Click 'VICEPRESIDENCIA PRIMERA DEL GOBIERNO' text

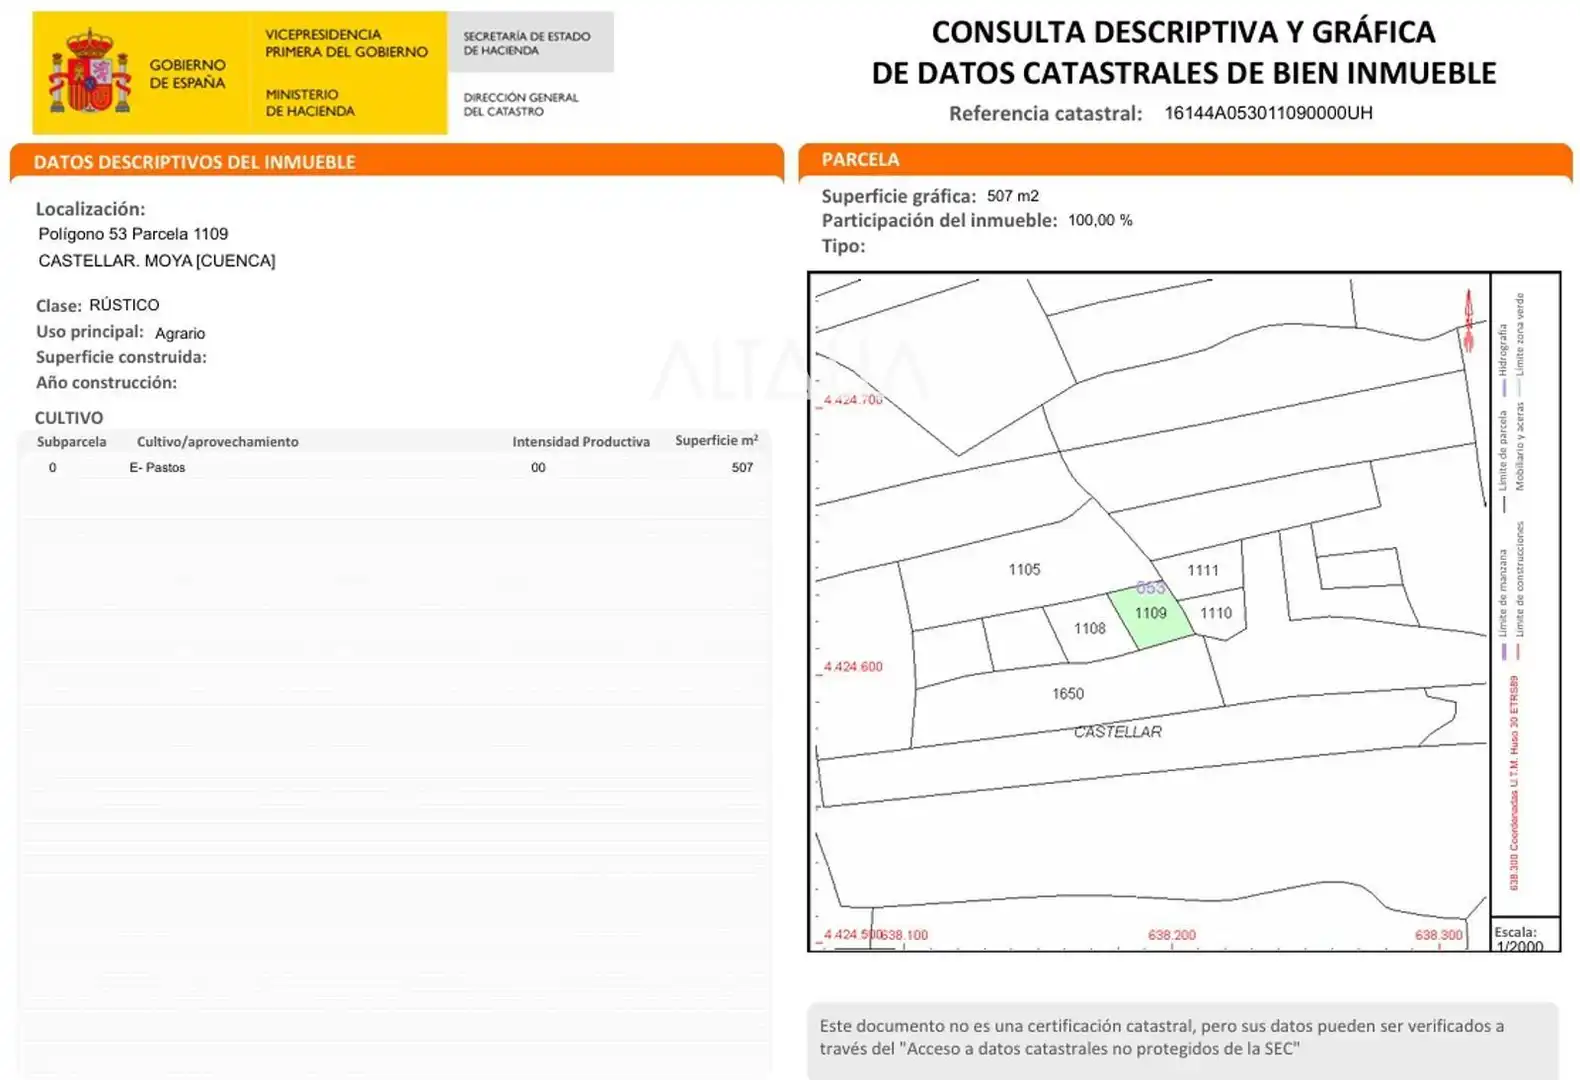(346, 43)
